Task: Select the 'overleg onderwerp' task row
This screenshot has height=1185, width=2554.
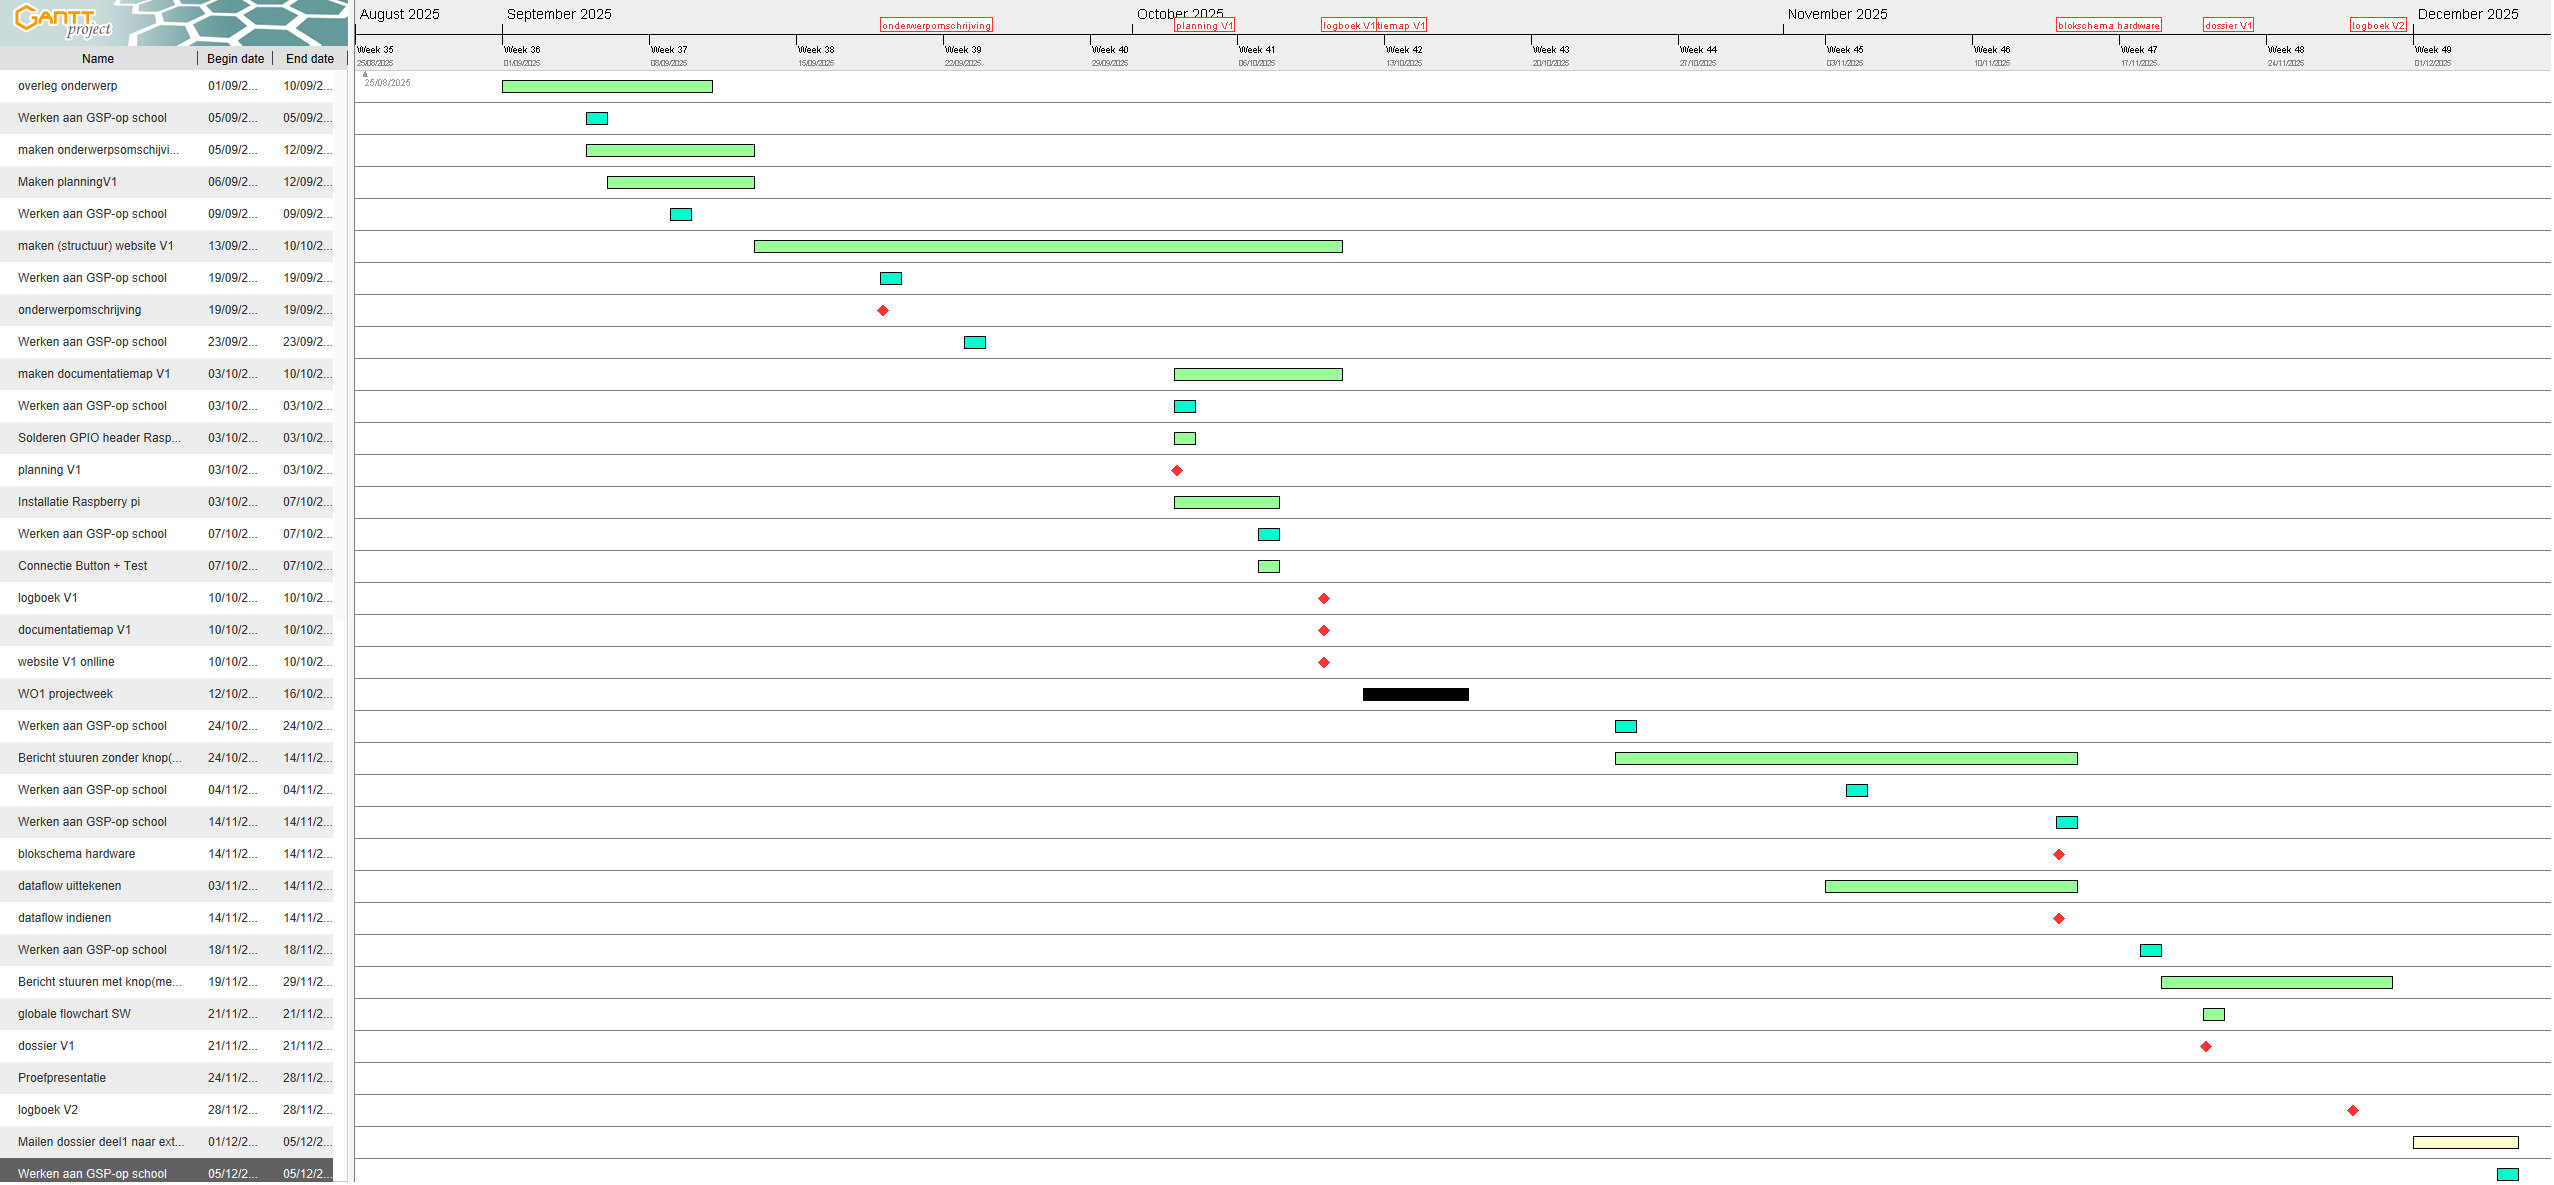Action: (x=68, y=86)
